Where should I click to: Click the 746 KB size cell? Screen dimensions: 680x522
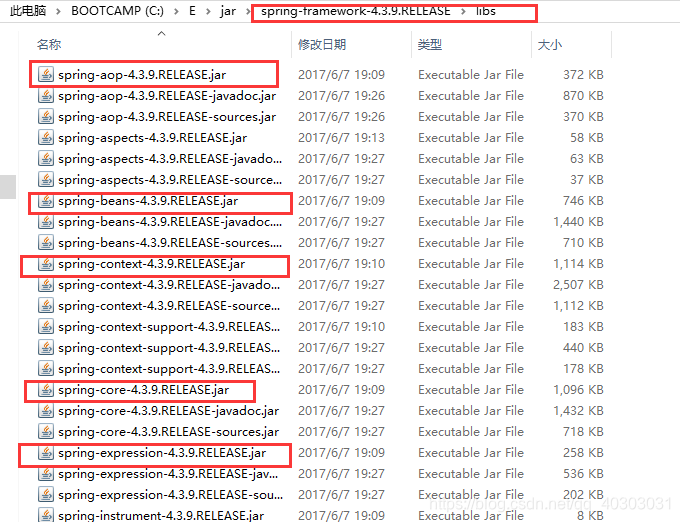pos(583,201)
